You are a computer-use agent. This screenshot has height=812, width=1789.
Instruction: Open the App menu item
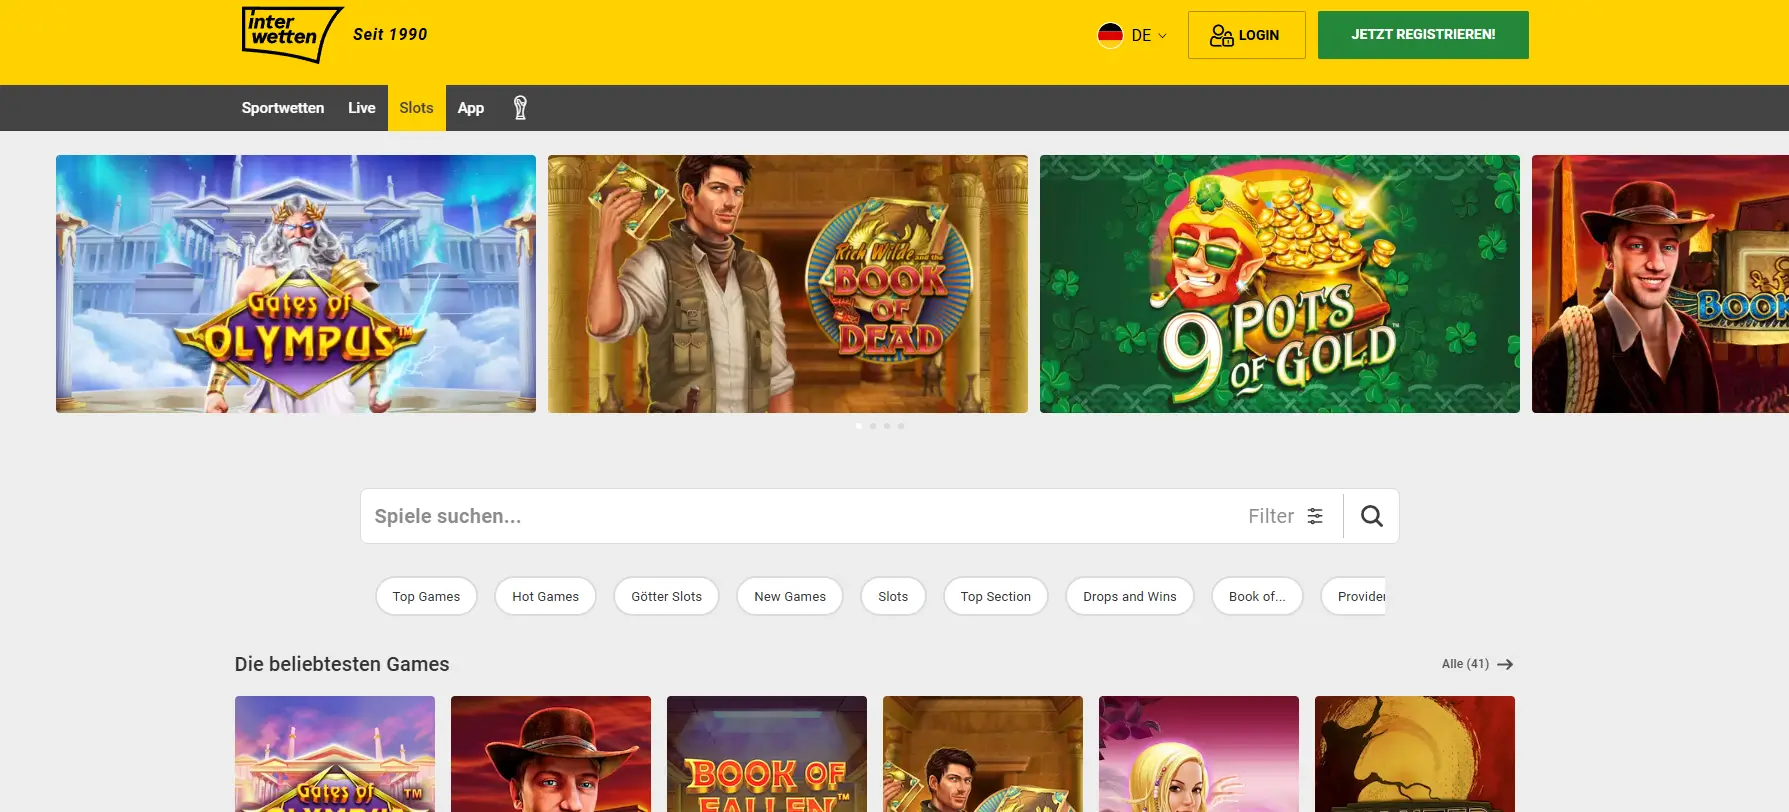(471, 108)
